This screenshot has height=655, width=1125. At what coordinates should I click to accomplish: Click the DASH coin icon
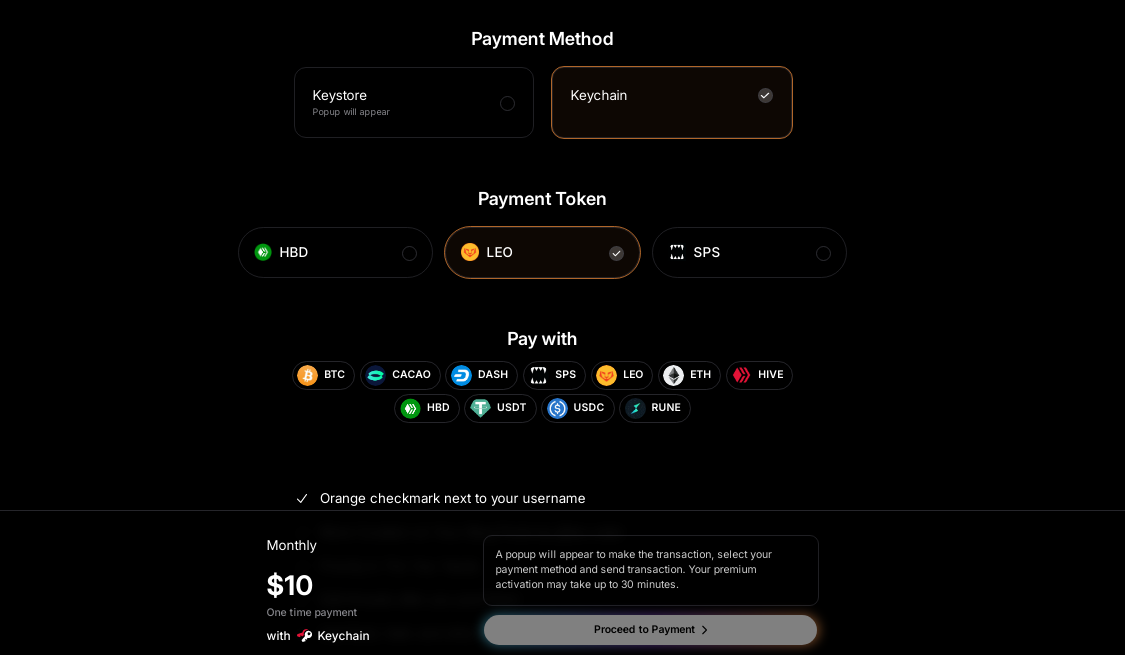[461, 375]
